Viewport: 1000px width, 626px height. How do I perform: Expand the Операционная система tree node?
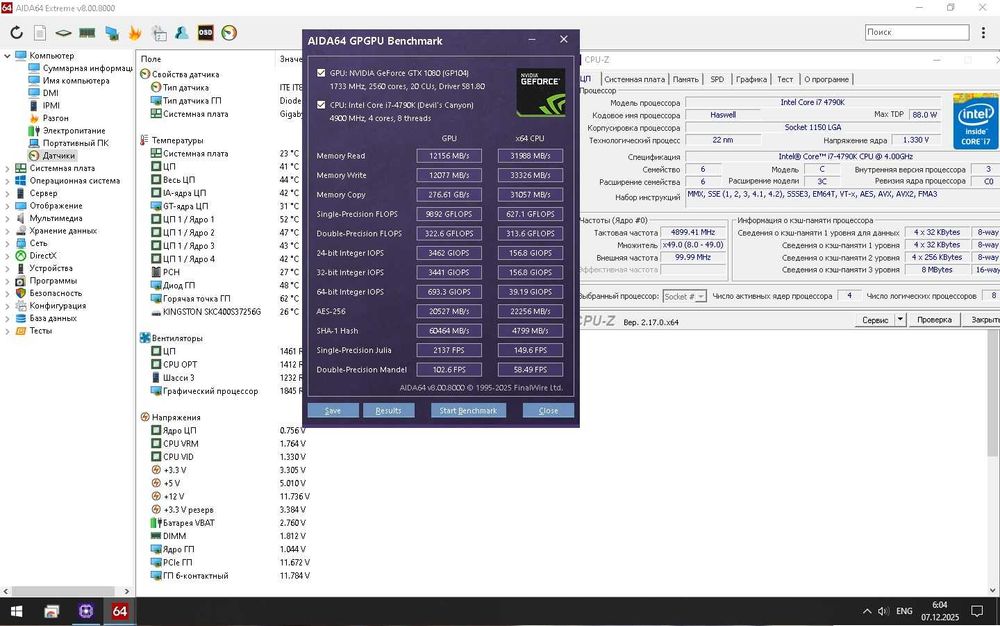pos(7,180)
